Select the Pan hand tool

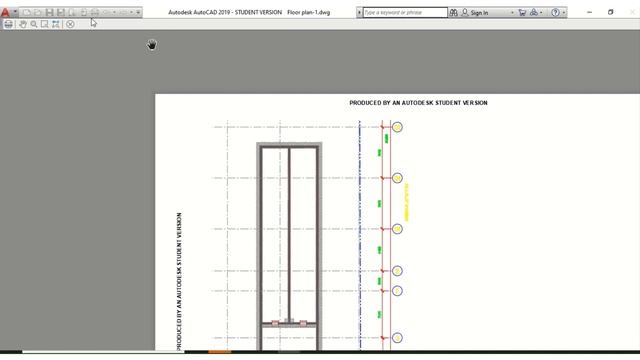pos(23,24)
